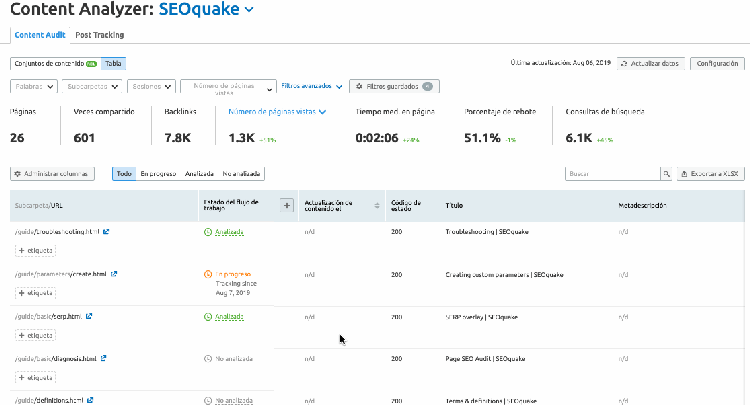Click Exportar a XLSX button
The width and height of the screenshot is (750, 405).
pyautogui.click(x=710, y=174)
